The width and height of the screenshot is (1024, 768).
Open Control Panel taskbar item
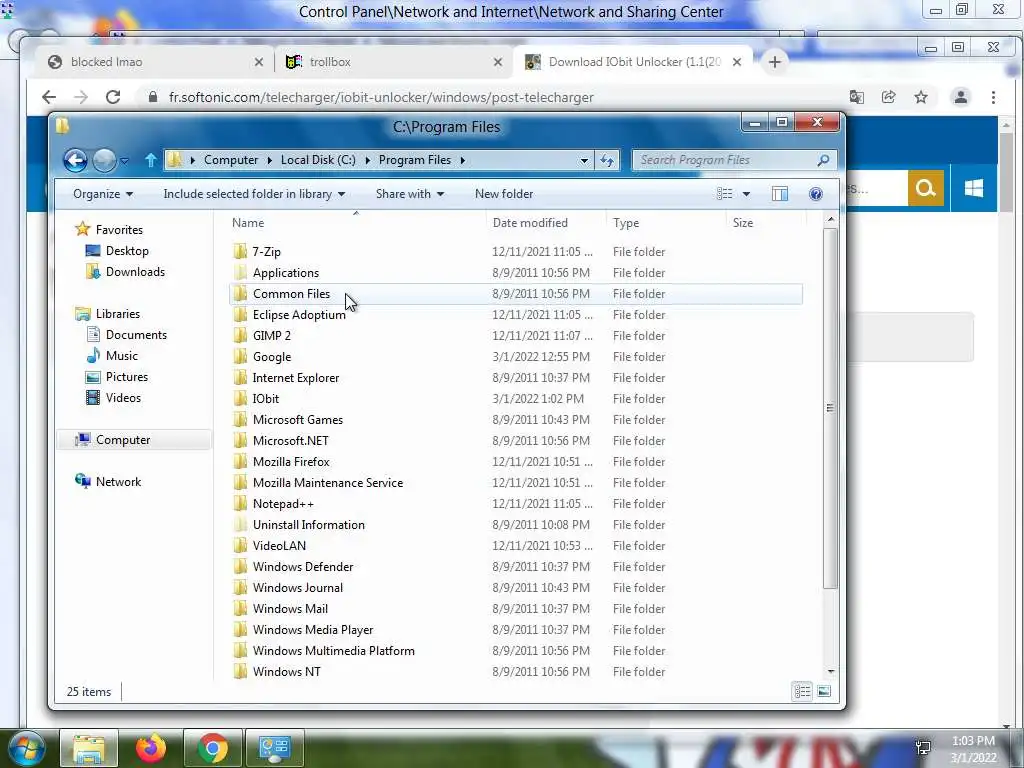[274, 748]
